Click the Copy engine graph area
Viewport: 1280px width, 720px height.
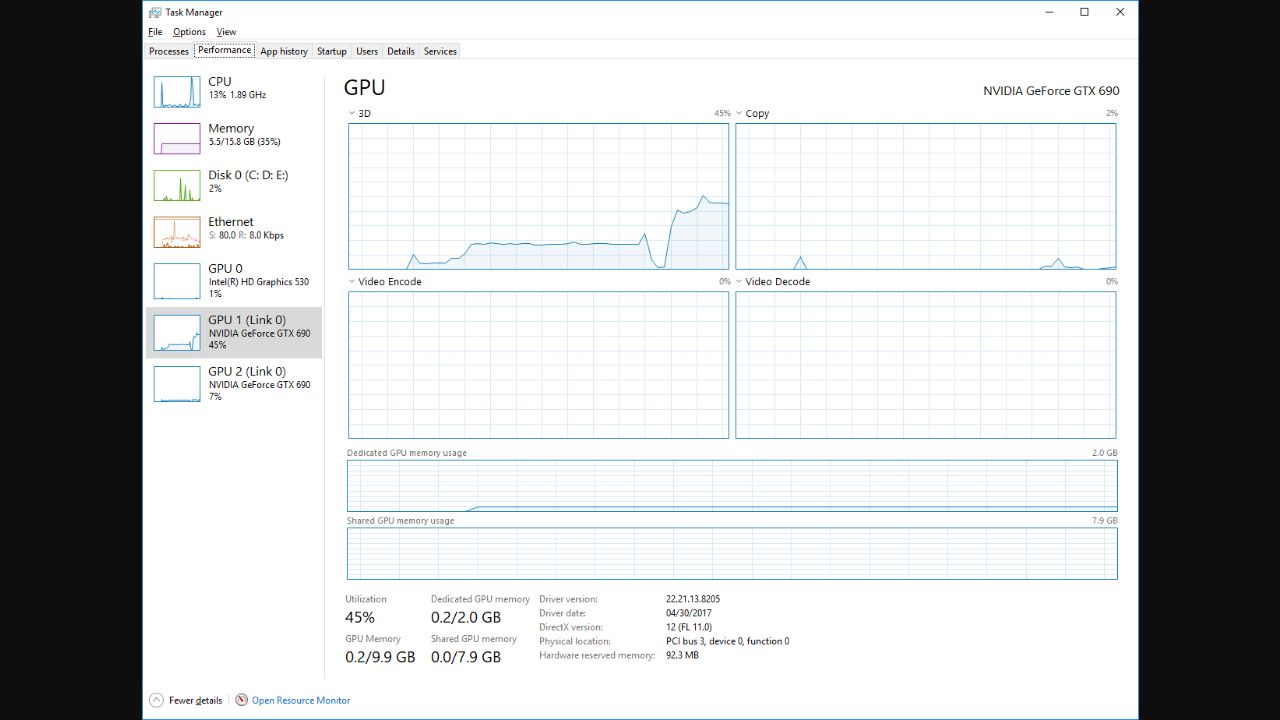click(x=926, y=197)
